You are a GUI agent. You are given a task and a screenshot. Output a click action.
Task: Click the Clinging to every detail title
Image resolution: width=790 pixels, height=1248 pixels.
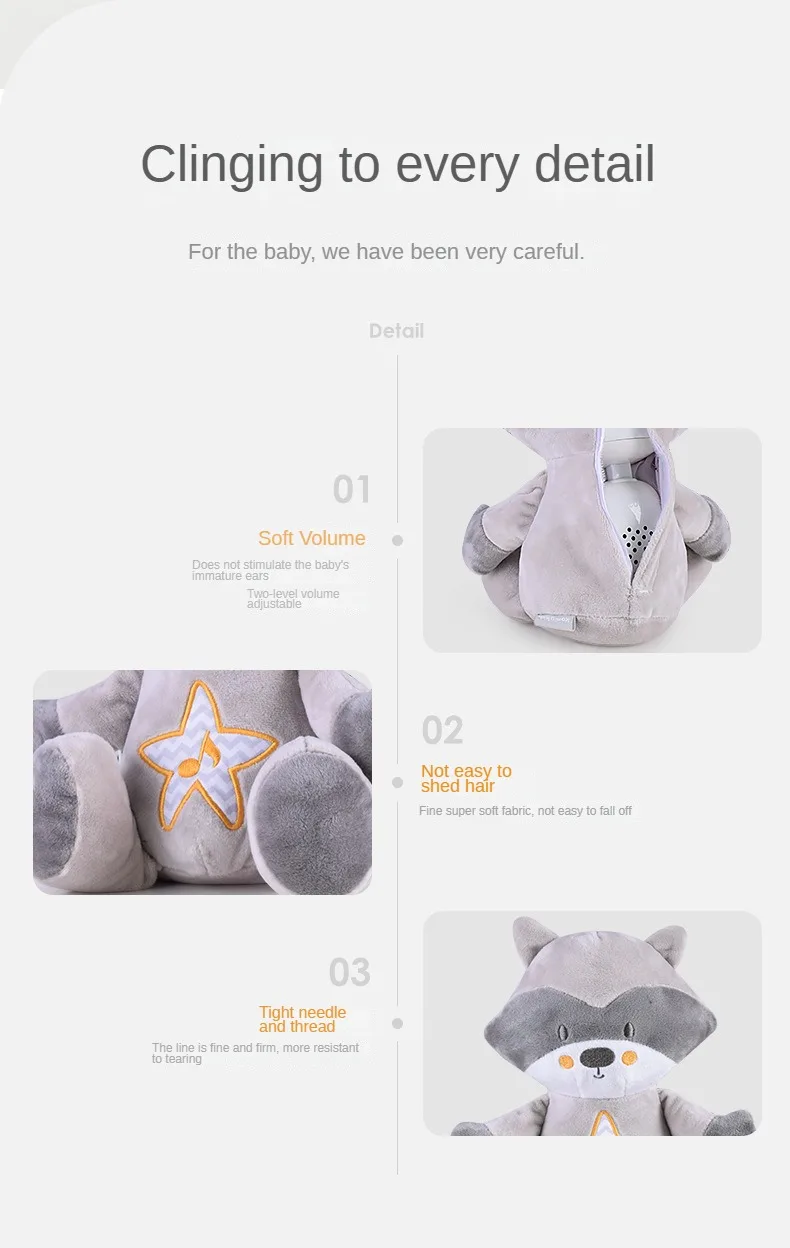(398, 164)
